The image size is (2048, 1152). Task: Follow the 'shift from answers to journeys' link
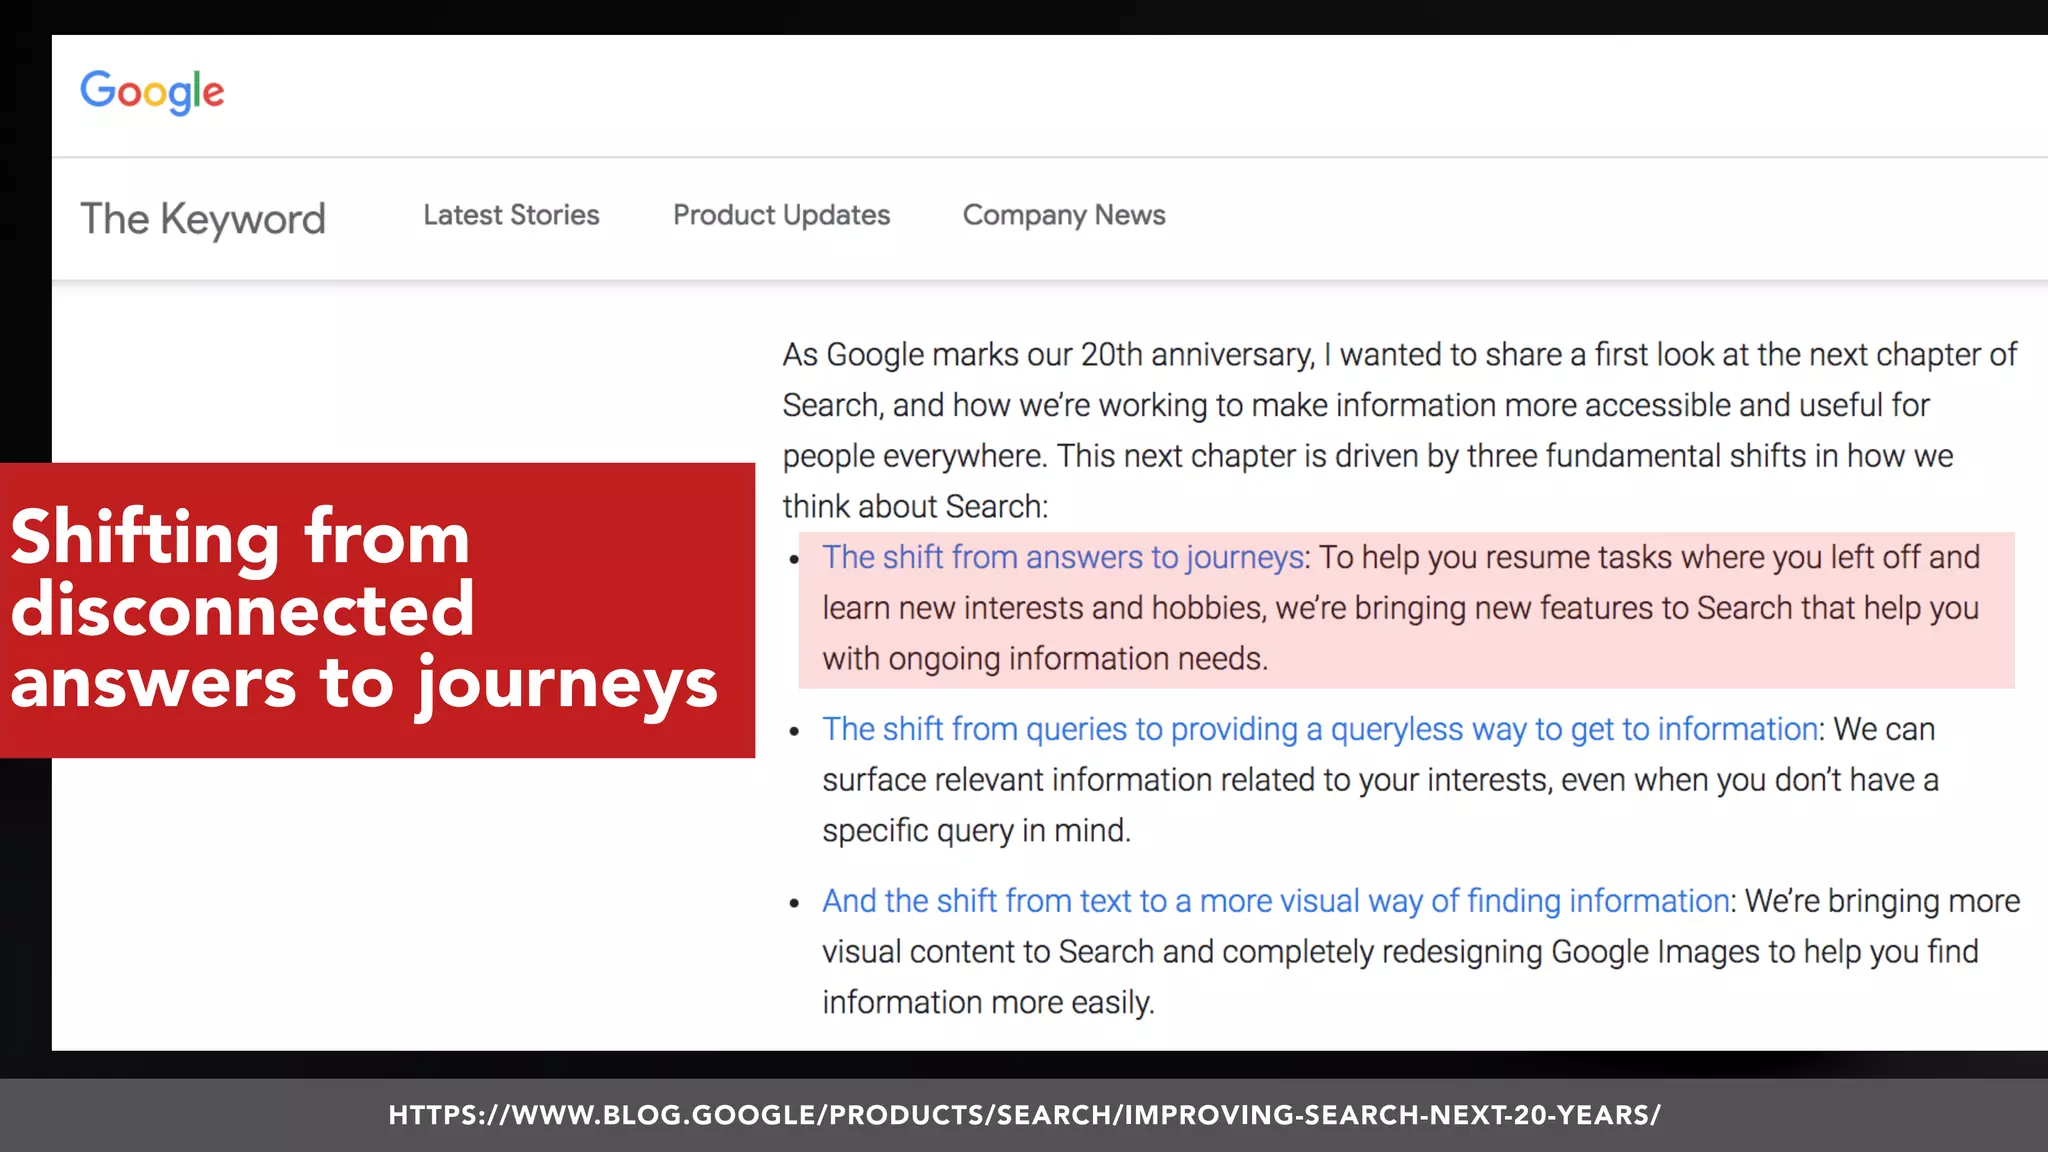click(x=1063, y=557)
